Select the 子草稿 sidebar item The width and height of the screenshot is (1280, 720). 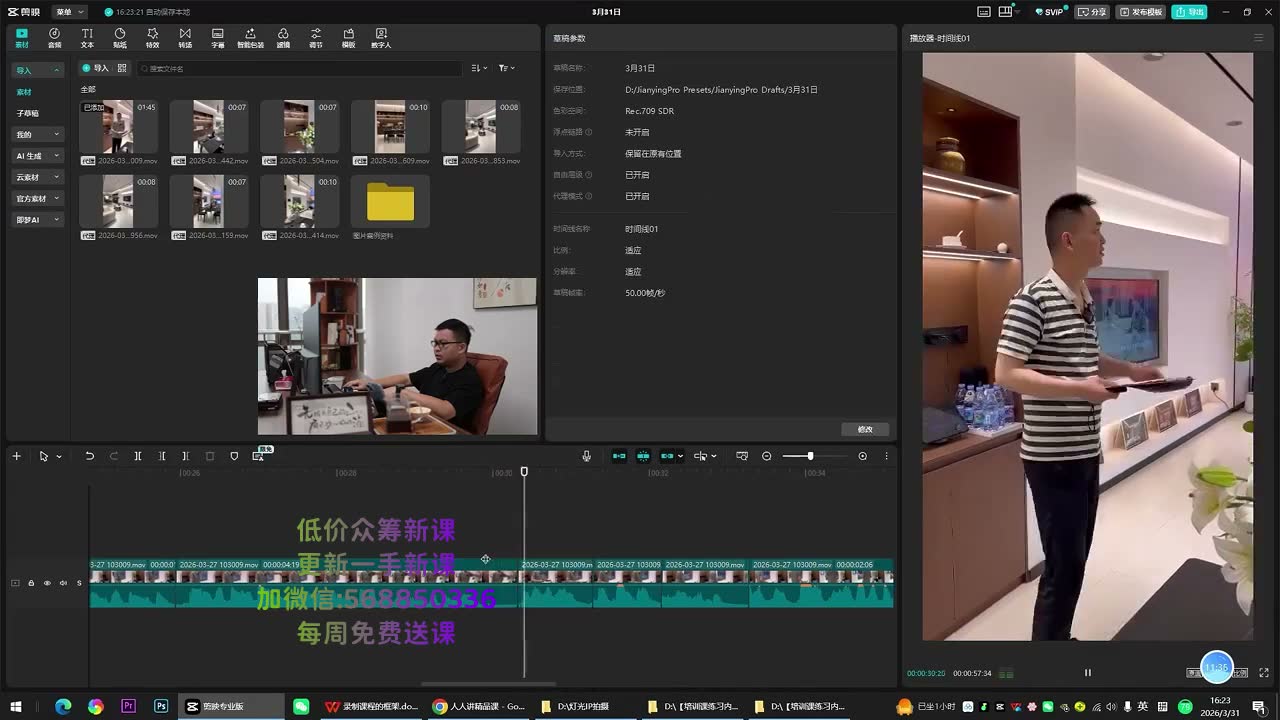[x=28, y=113]
